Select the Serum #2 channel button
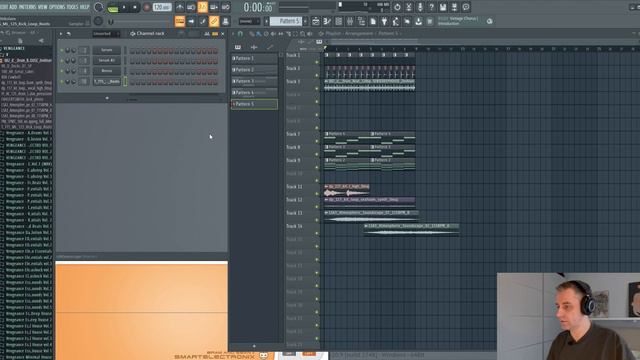 coord(107,60)
